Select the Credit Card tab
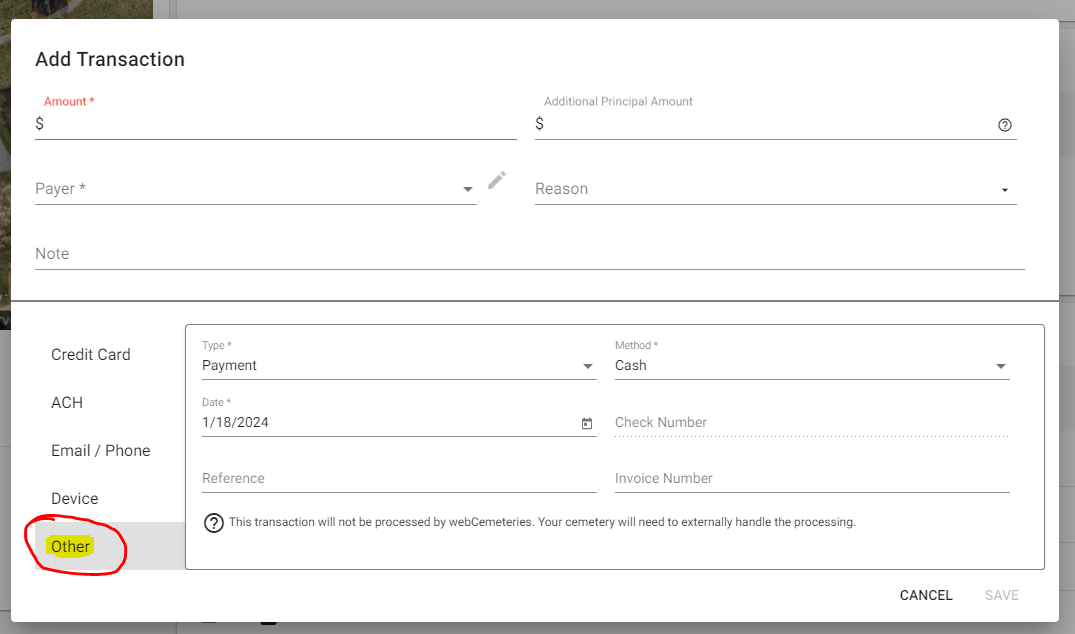 [x=91, y=355]
